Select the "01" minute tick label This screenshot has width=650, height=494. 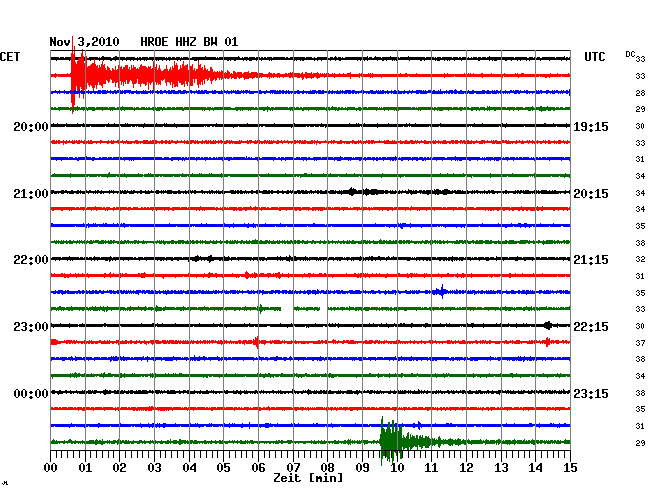pyautogui.click(x=85, y=468)
